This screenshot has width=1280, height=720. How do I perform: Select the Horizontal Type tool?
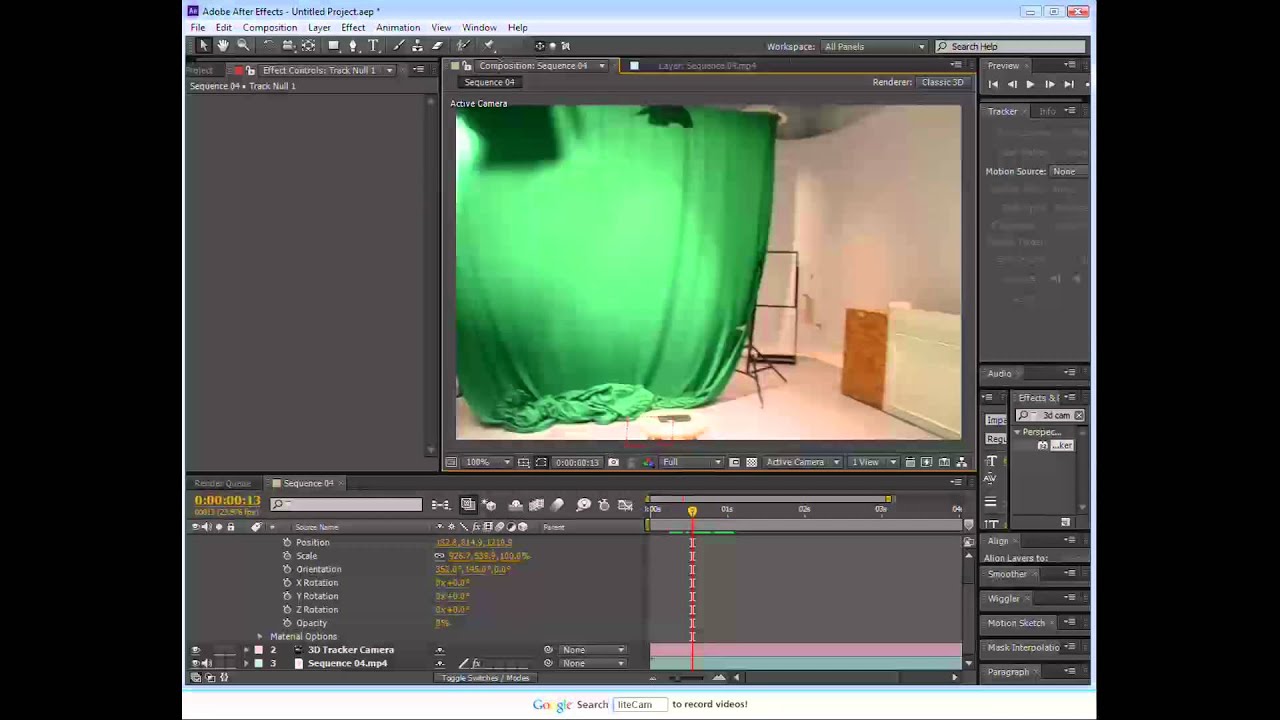373,46
